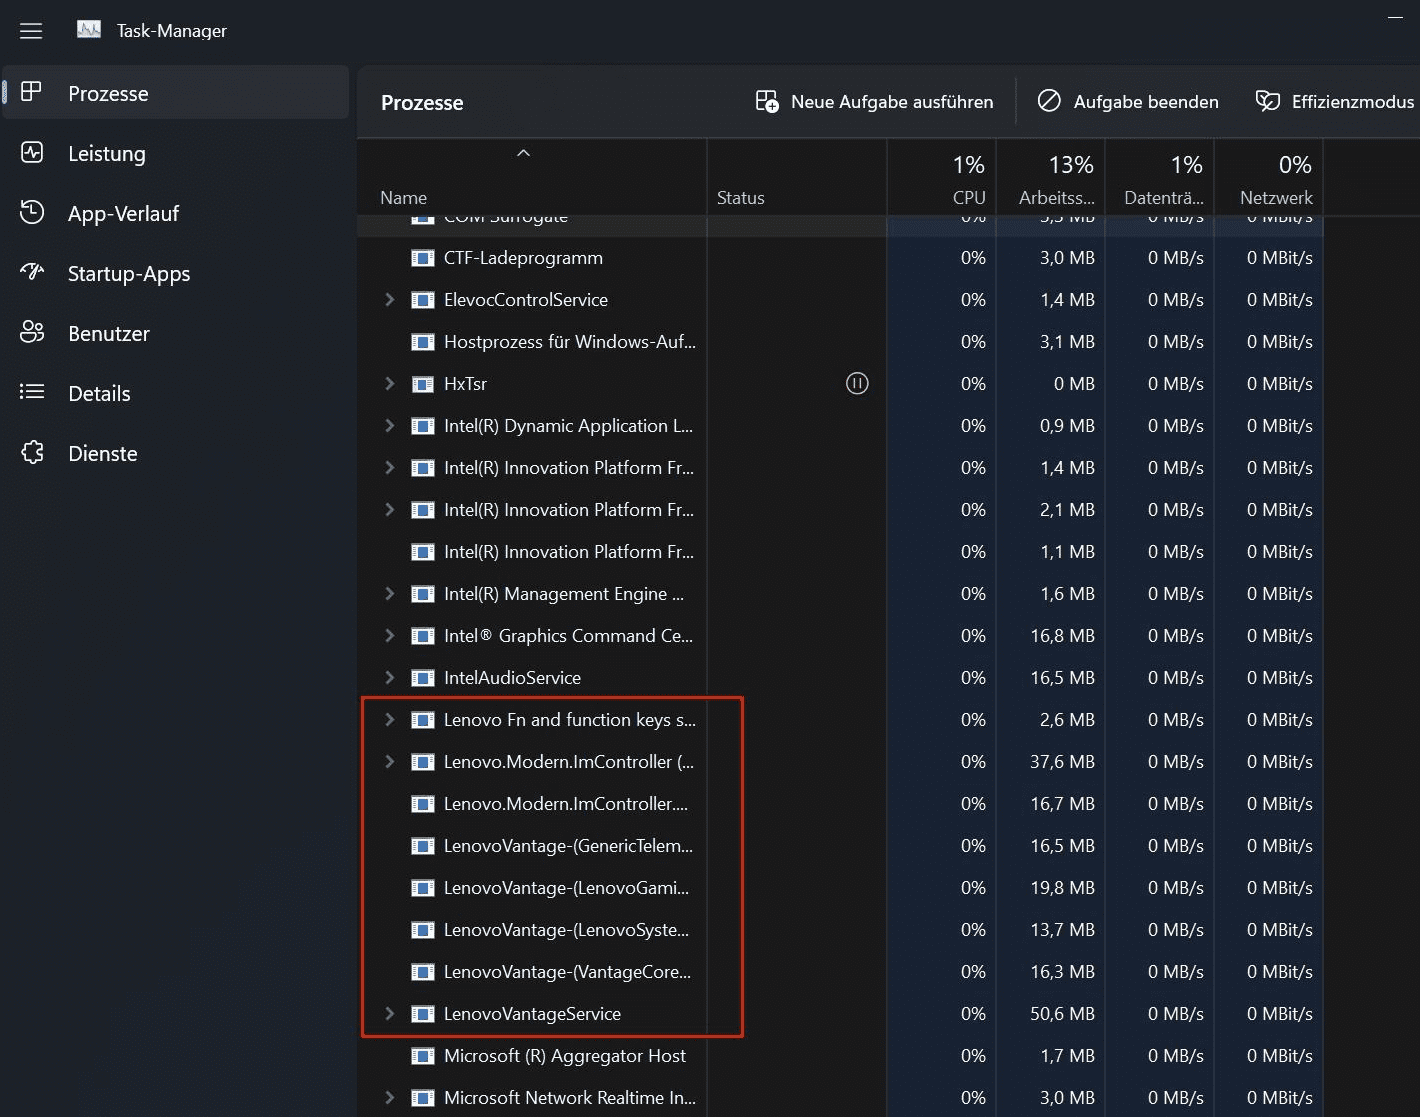This screenshot has width=1420, height=1117.
Task: Click the Startup-Apps icon
Action: [x=32, y=272]
